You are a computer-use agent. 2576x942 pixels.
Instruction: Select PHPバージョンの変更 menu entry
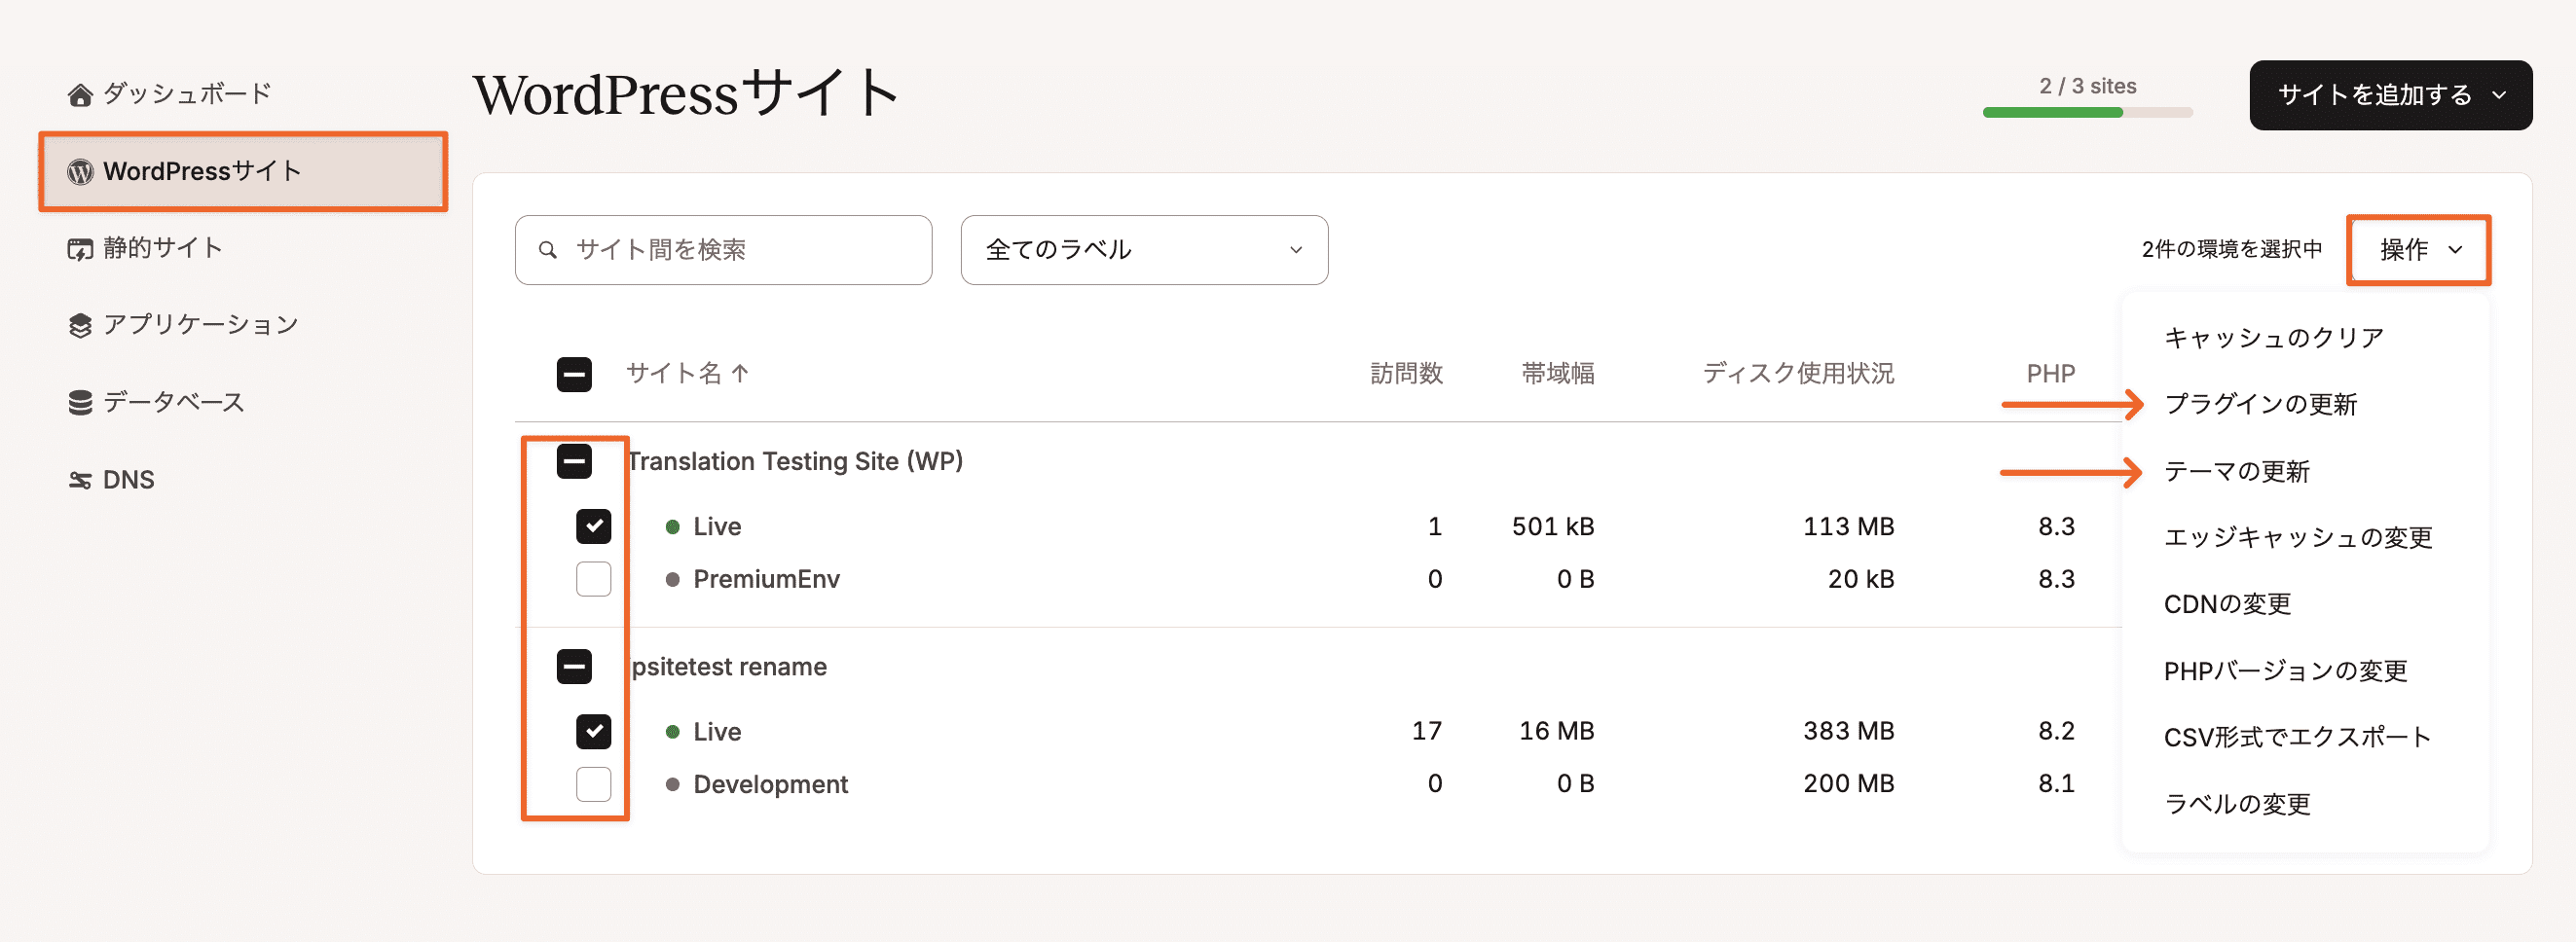pos(2285,672)
